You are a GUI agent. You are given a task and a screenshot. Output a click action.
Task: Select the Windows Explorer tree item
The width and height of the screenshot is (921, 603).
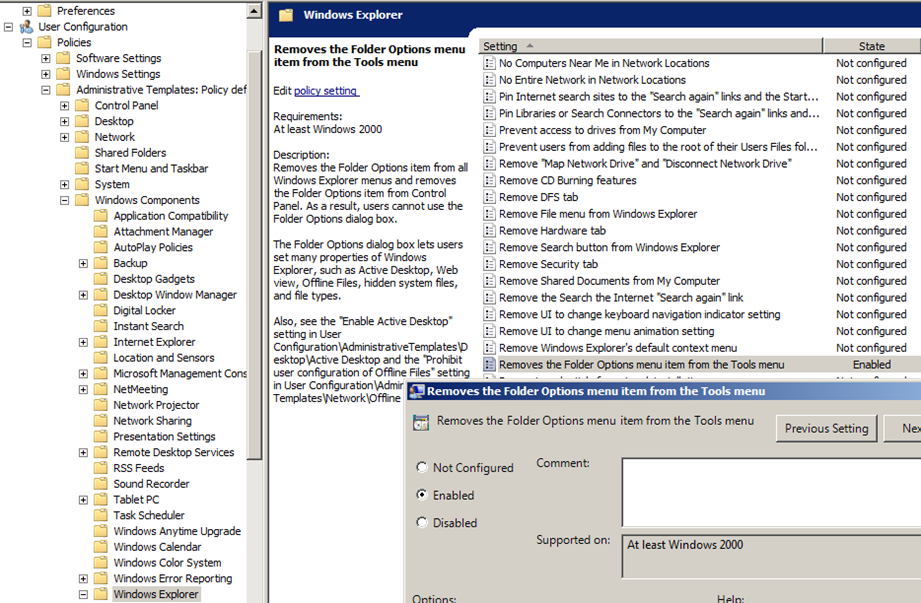(156, 594)
